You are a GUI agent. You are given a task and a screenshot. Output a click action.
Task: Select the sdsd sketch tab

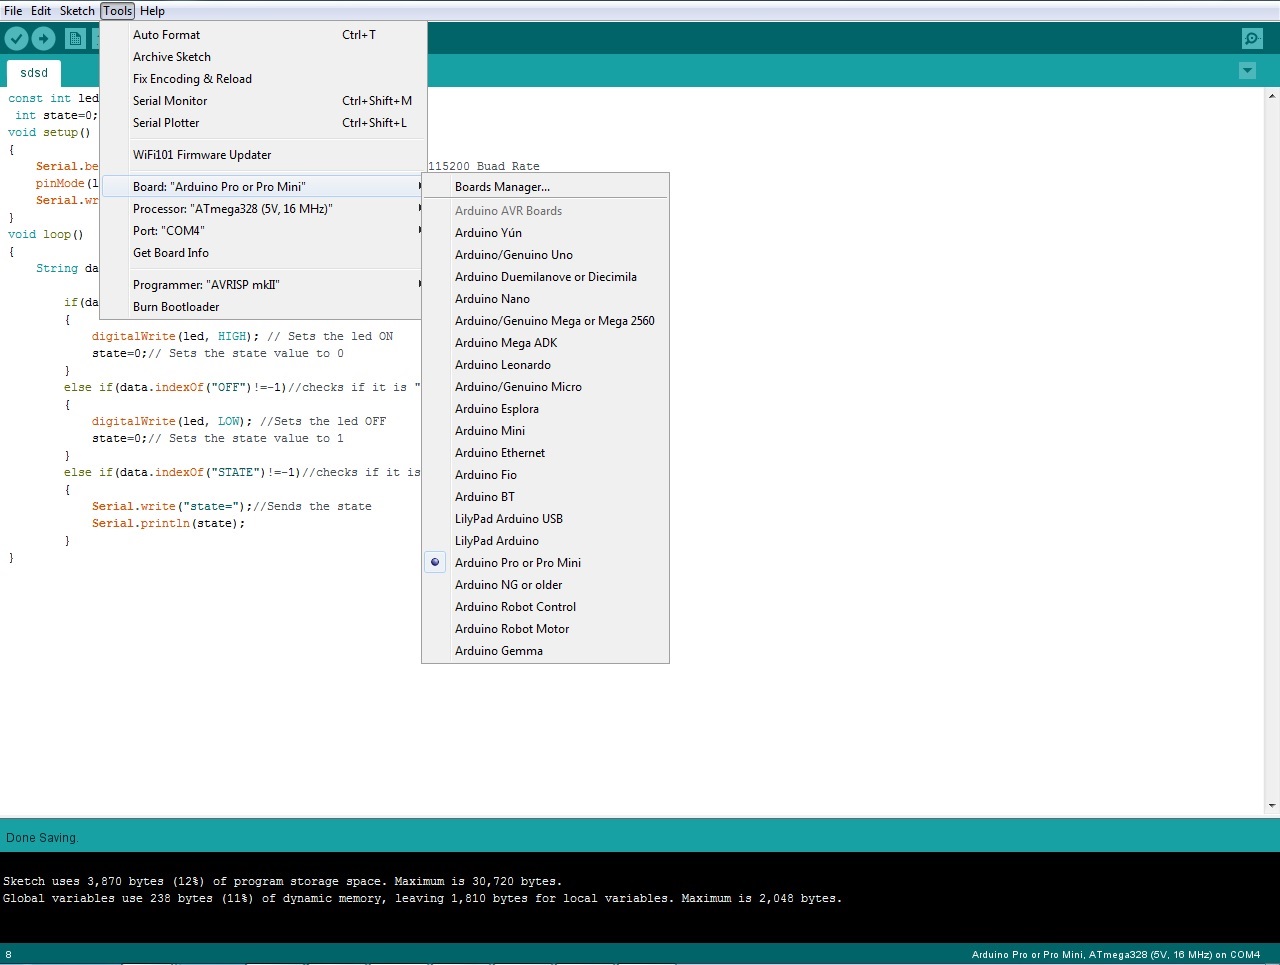pyautogui.click(x=34, y=73)
